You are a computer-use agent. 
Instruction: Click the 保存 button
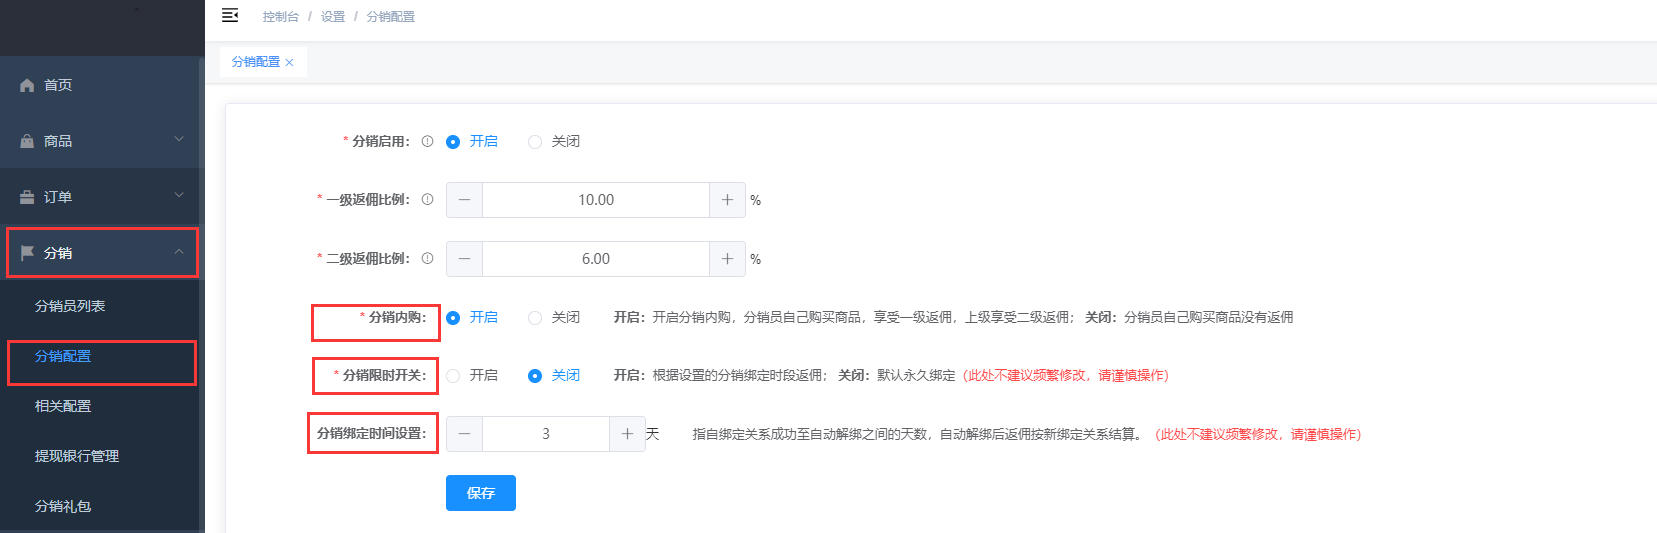(x=480, y=493)
